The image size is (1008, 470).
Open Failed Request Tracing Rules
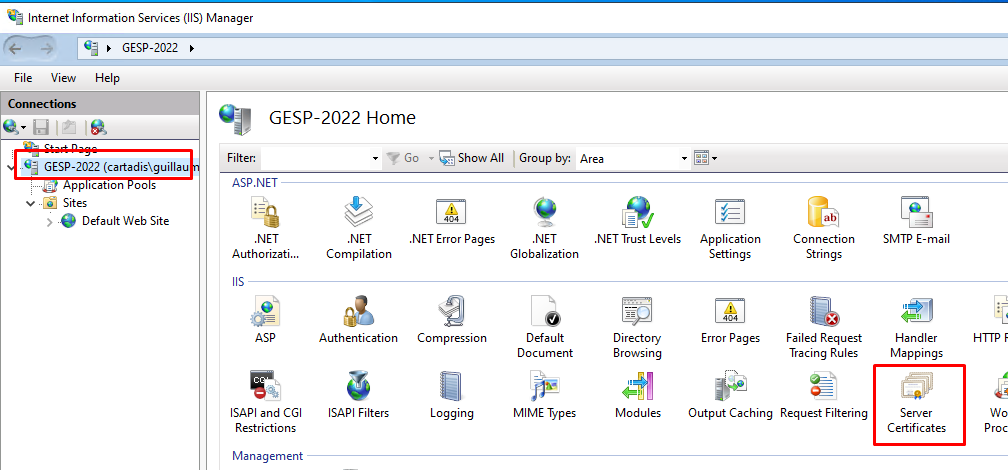click(824, 327)
